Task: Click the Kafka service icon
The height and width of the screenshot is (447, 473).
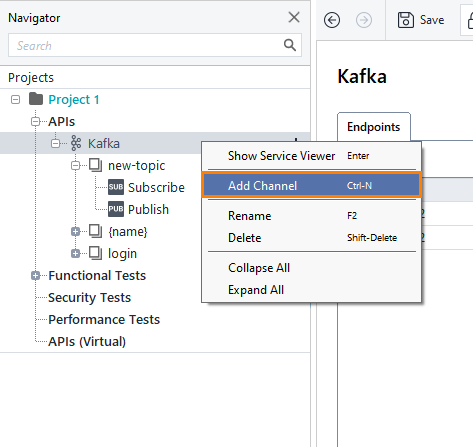Action: tap(76, 143)
